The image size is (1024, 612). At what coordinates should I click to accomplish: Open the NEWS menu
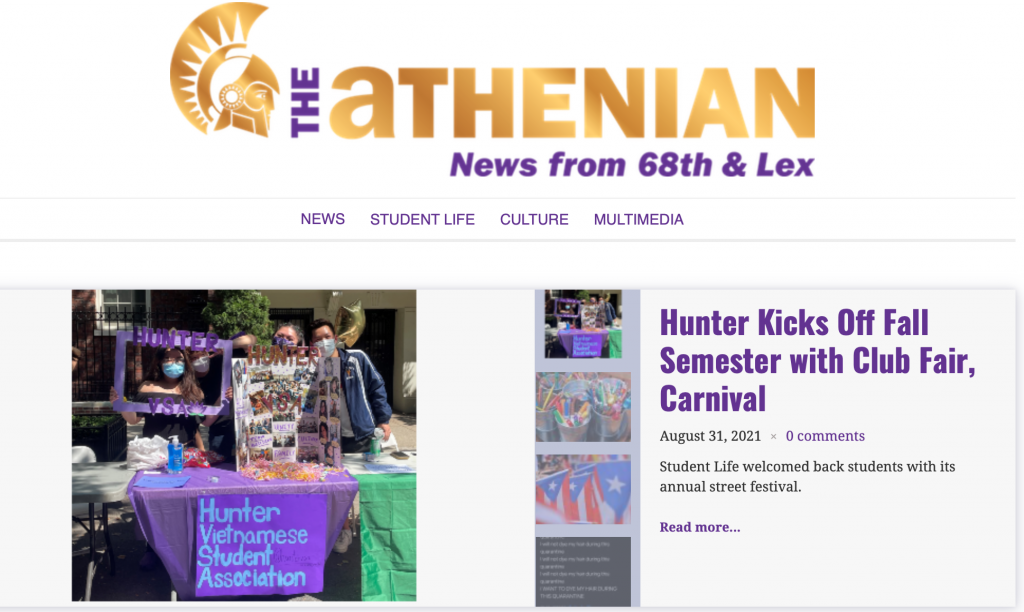coord(323,219)
